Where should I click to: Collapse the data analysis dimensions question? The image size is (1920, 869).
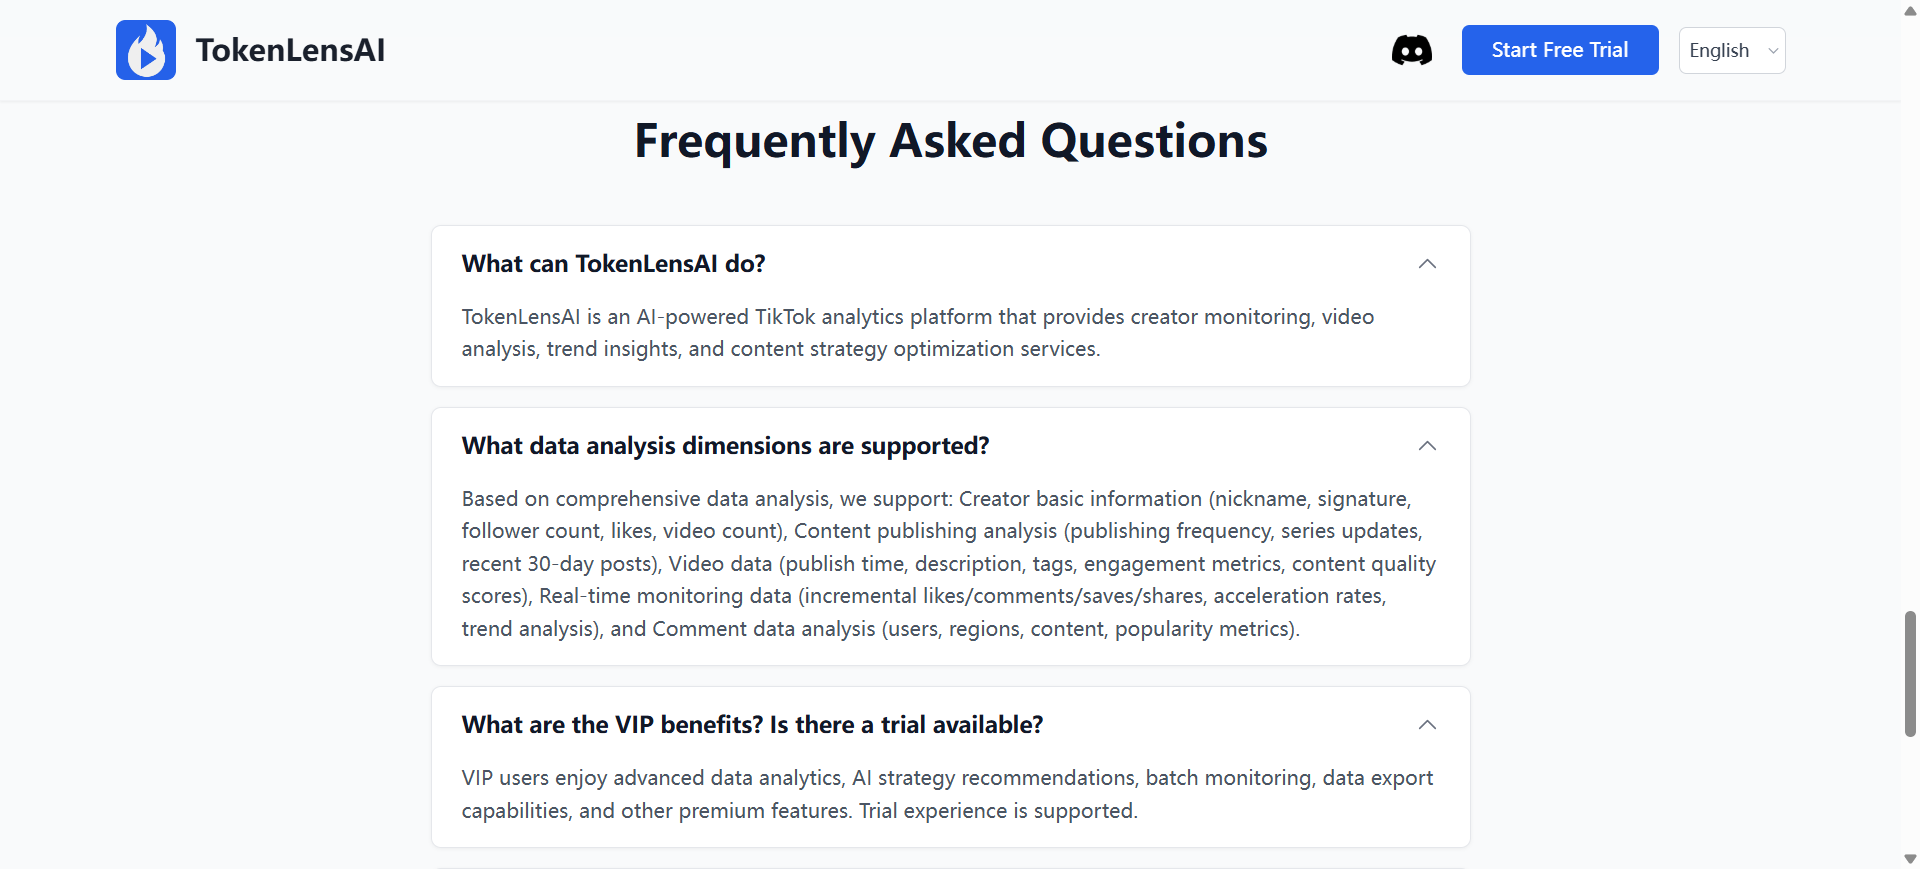point(1427,446)
